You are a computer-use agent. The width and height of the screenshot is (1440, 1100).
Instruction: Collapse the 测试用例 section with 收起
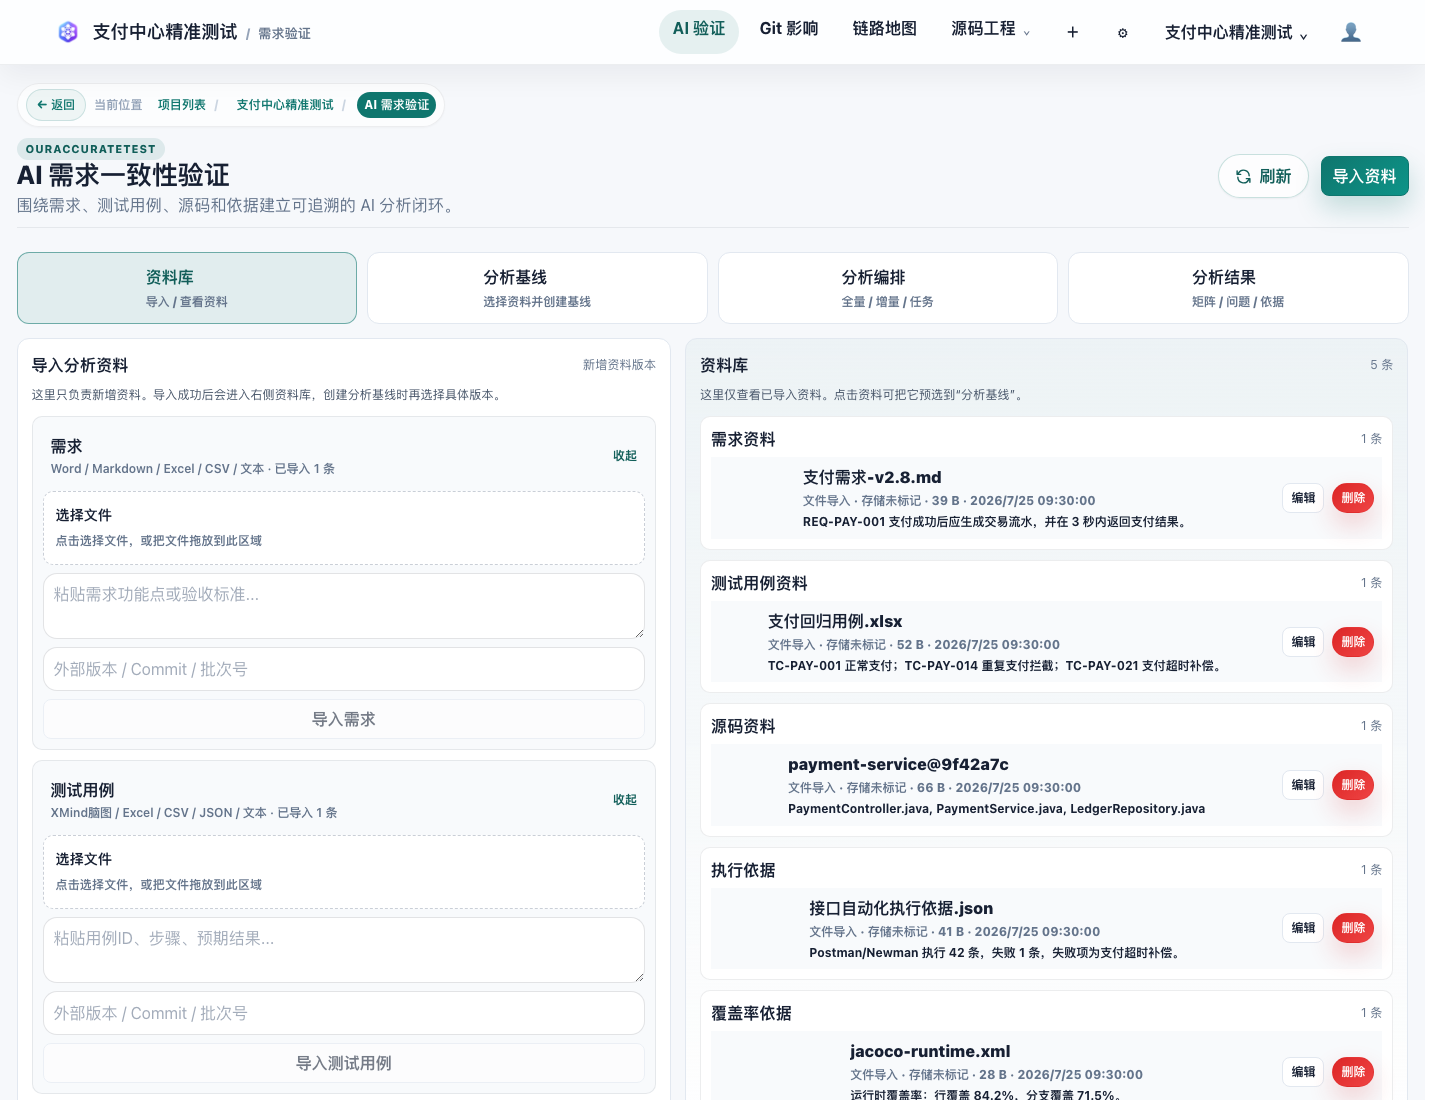[625, 800]
